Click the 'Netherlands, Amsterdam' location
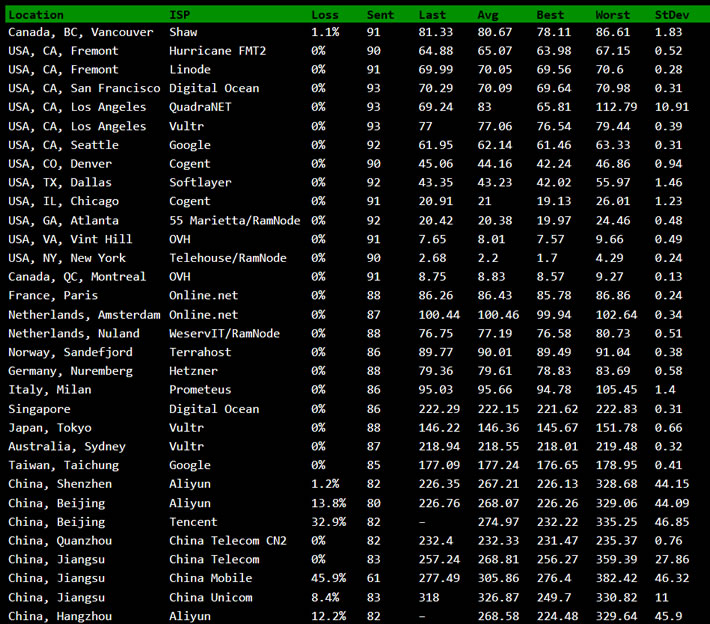This screenshot has width=710, height=624. tap(84, 315)
